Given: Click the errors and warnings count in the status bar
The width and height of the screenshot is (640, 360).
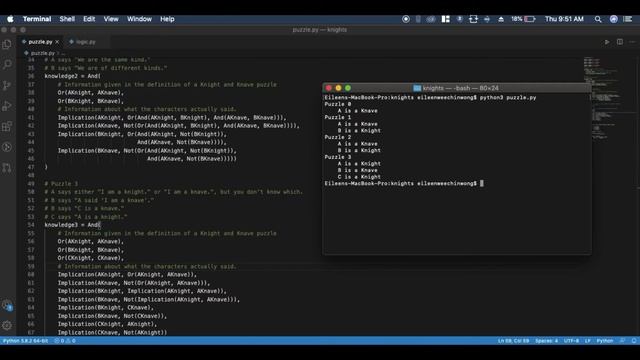Looking at the screenshot, I should [x=65, y=341].
